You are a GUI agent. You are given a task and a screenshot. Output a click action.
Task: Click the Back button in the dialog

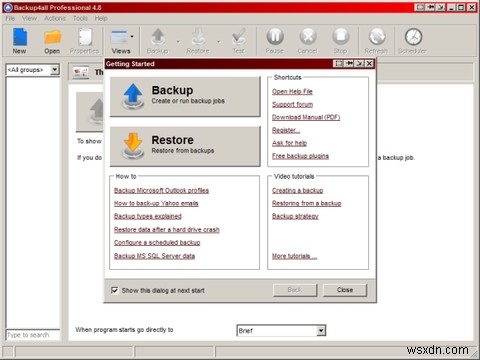tap(295, 290)
